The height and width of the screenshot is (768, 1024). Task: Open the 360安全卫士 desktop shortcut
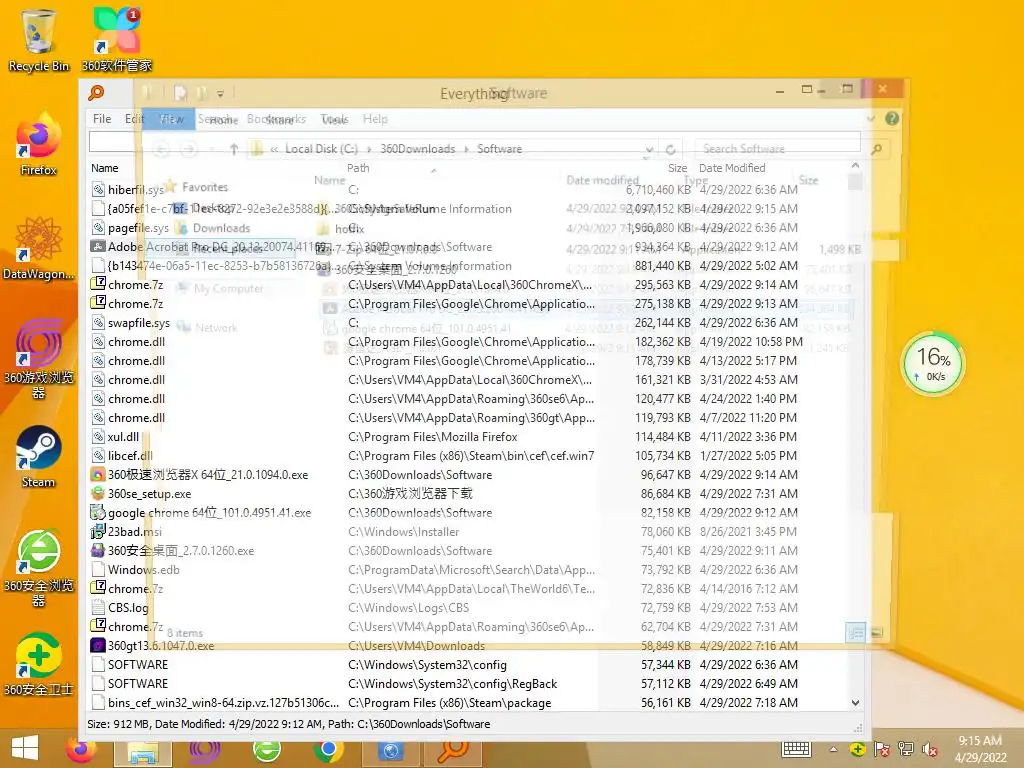point(39,664)
